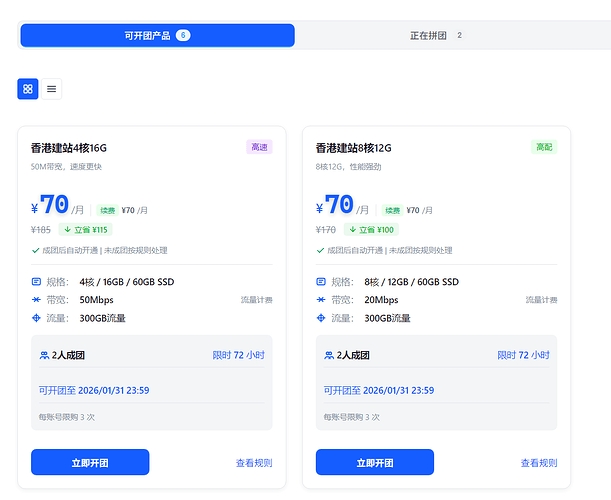Click the 可开团至 deadline on 4核16G card
611x500 pixels.
pos(94,390)
